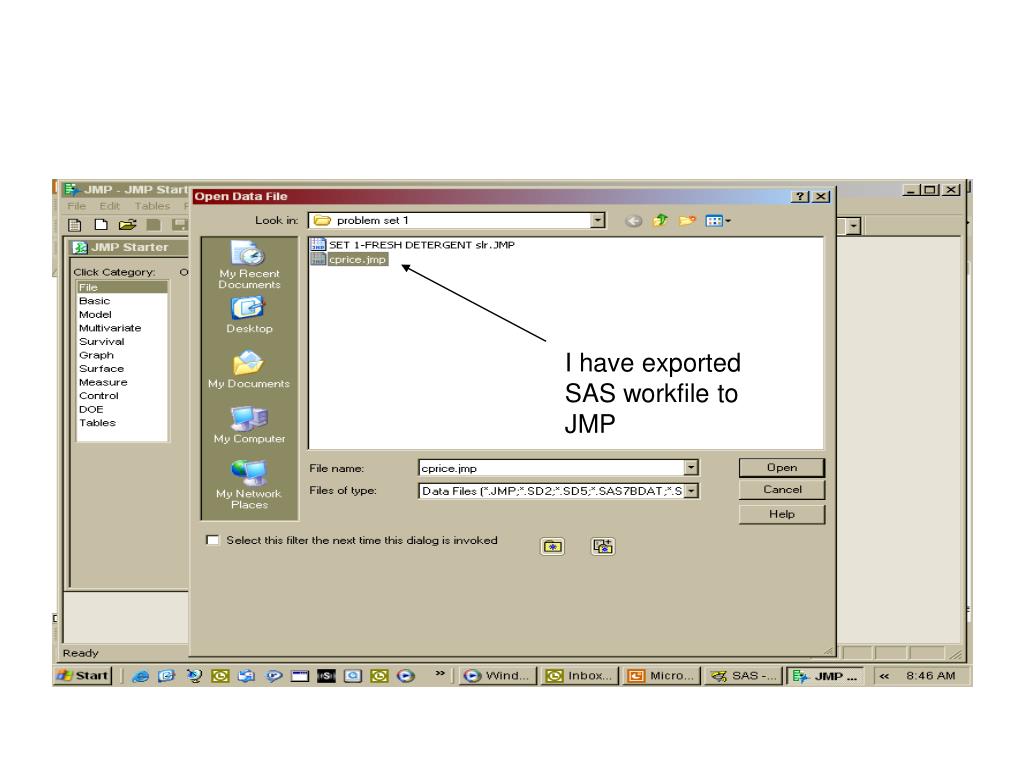Viewport: 1024px width, 768px height.
Task: Click the Open button
Action: point(782,468)
